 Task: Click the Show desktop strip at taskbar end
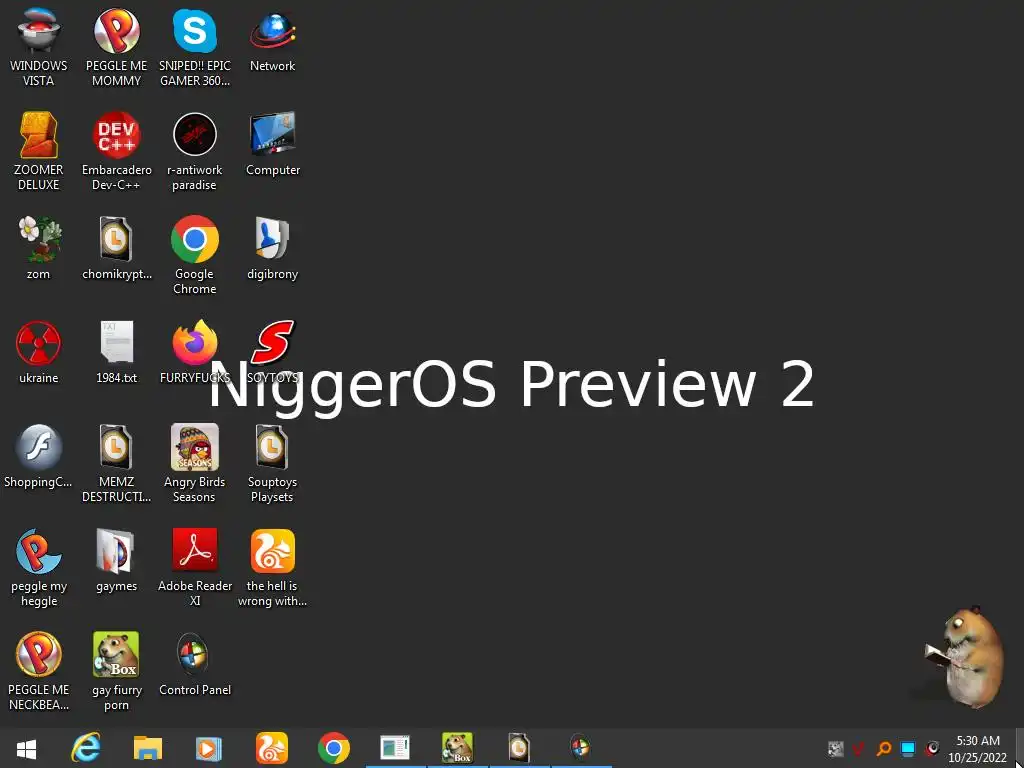click(x=1019, y=748)
